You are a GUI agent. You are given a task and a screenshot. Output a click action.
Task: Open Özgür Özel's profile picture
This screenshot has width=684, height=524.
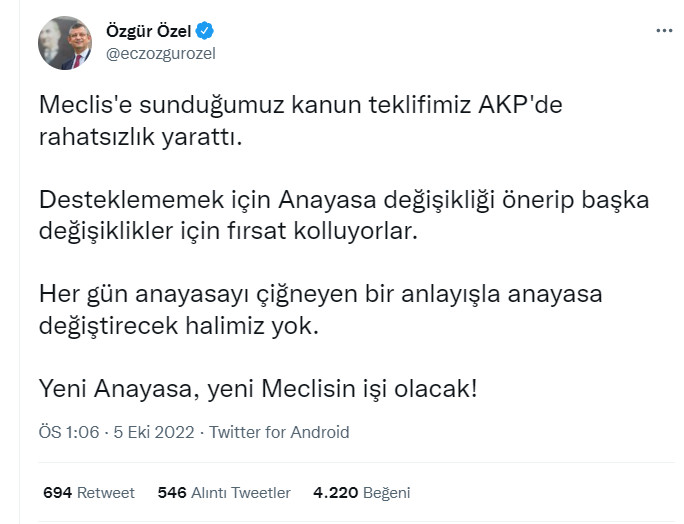click(x=65, y=42)
